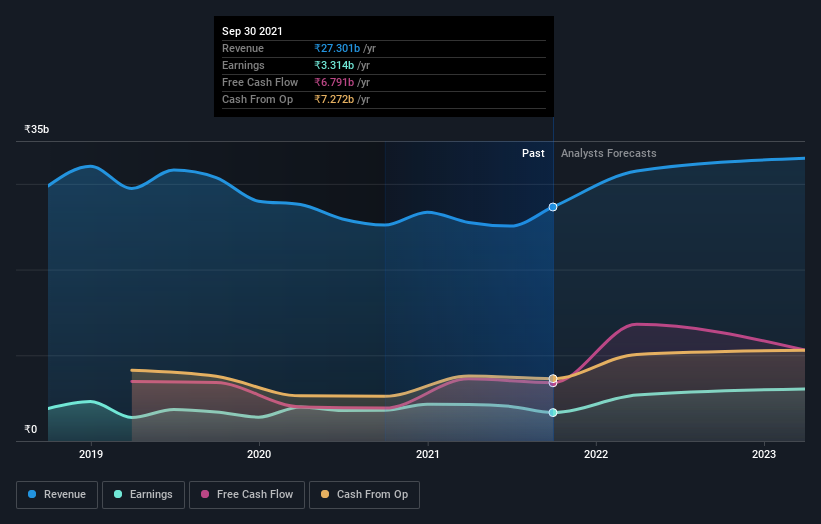The height and width of the screenshot is (524, 821).
Task: Toggle the Earnings legend button
Action: click(x=143, y=495)
